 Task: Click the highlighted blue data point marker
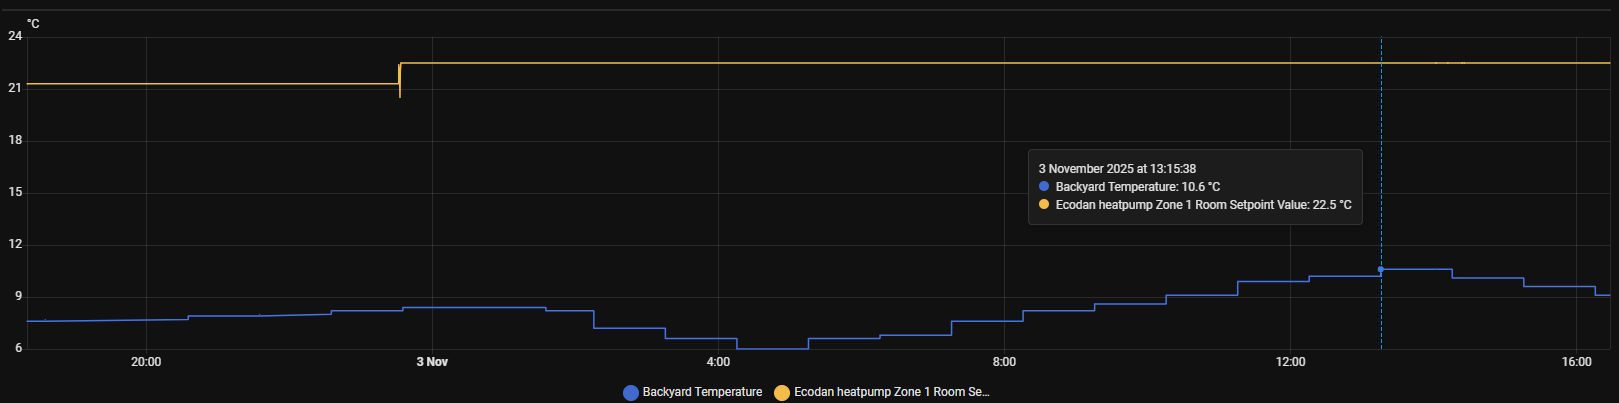[x=1381, y=269]
